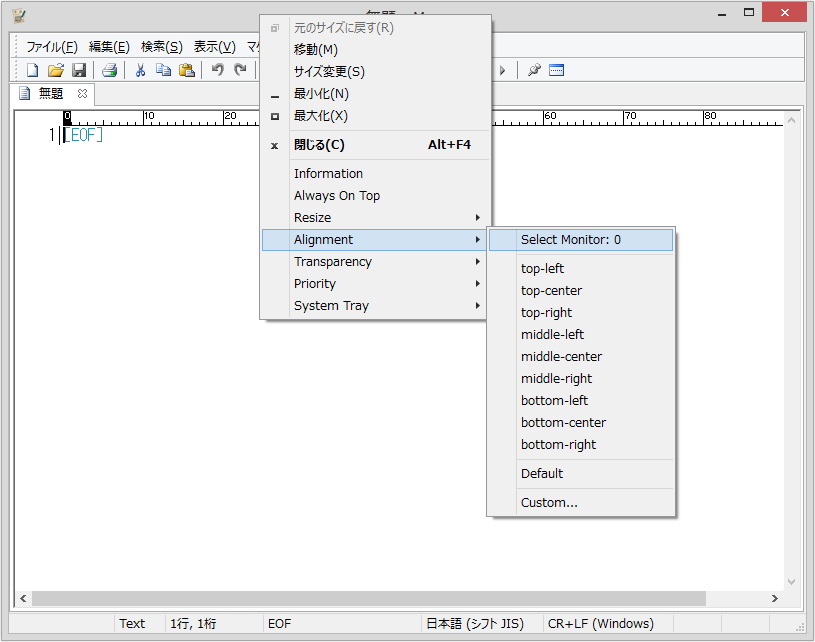
Task: Choose 最小化(N) in system menu
Action: tap(375, 94)
